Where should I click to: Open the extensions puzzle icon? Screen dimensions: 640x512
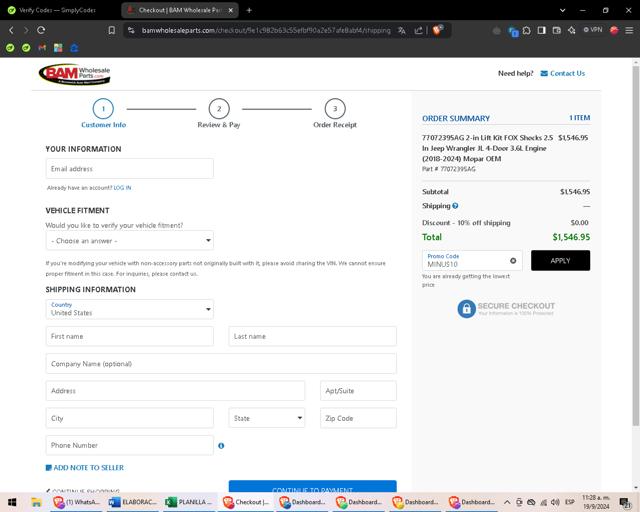(527, 30)
